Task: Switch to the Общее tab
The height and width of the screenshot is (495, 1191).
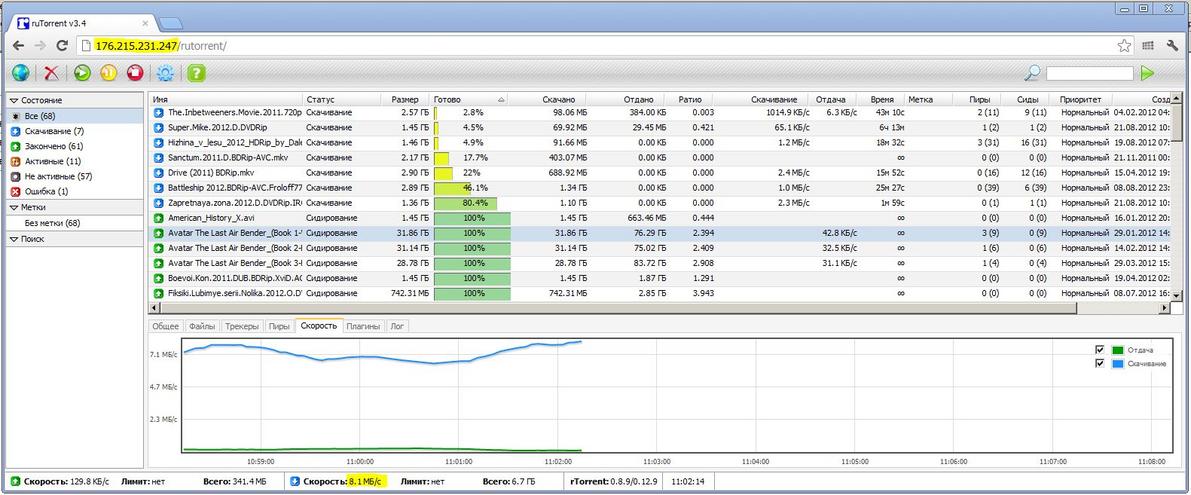Action: (166, 326)
